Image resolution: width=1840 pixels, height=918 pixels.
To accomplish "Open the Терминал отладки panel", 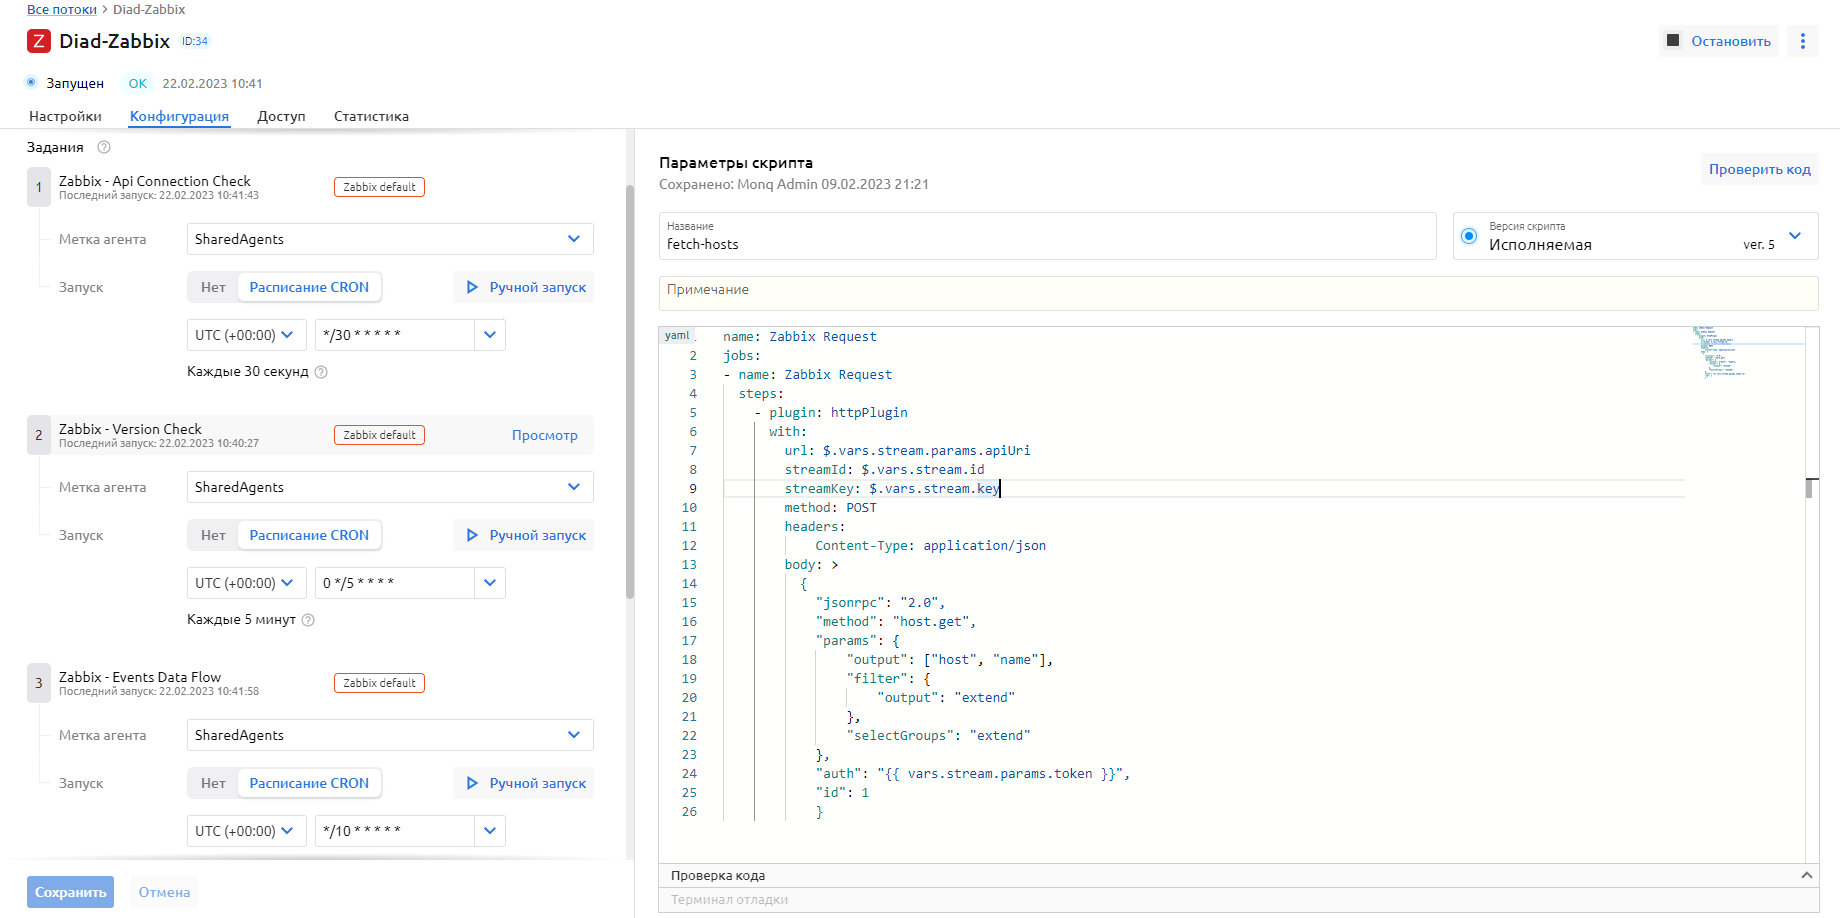I will coord(1238,900).
